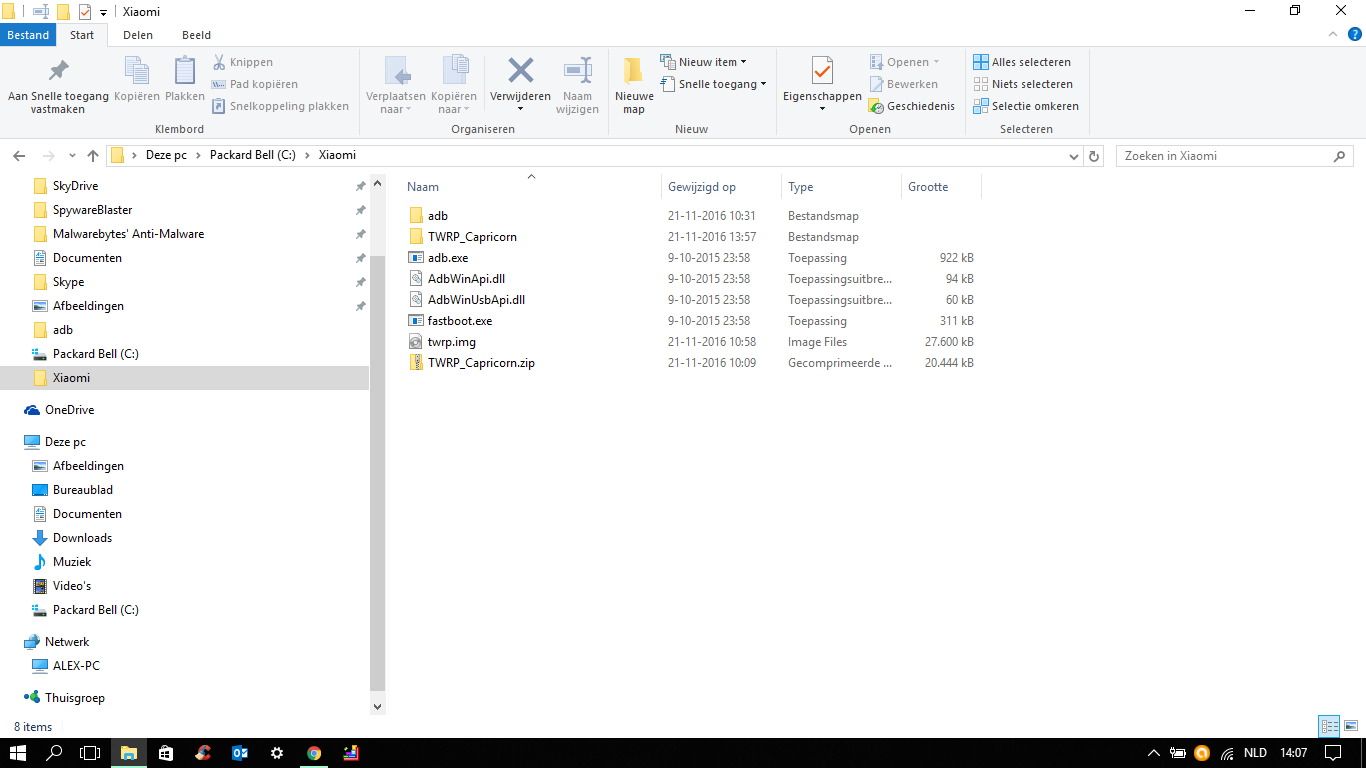1366x768 pixels.
Task: Click the Nieuwe map folder icon
Action: (633, 72)
